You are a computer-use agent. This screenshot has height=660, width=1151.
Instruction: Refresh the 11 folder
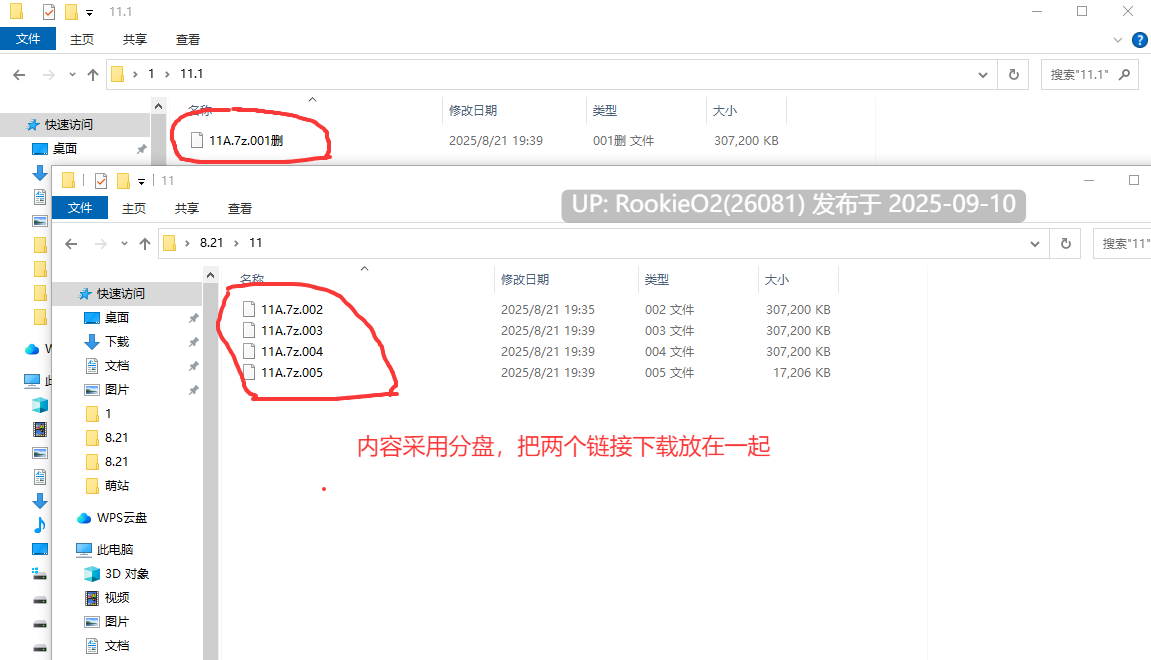click(x=1066, y=243)
